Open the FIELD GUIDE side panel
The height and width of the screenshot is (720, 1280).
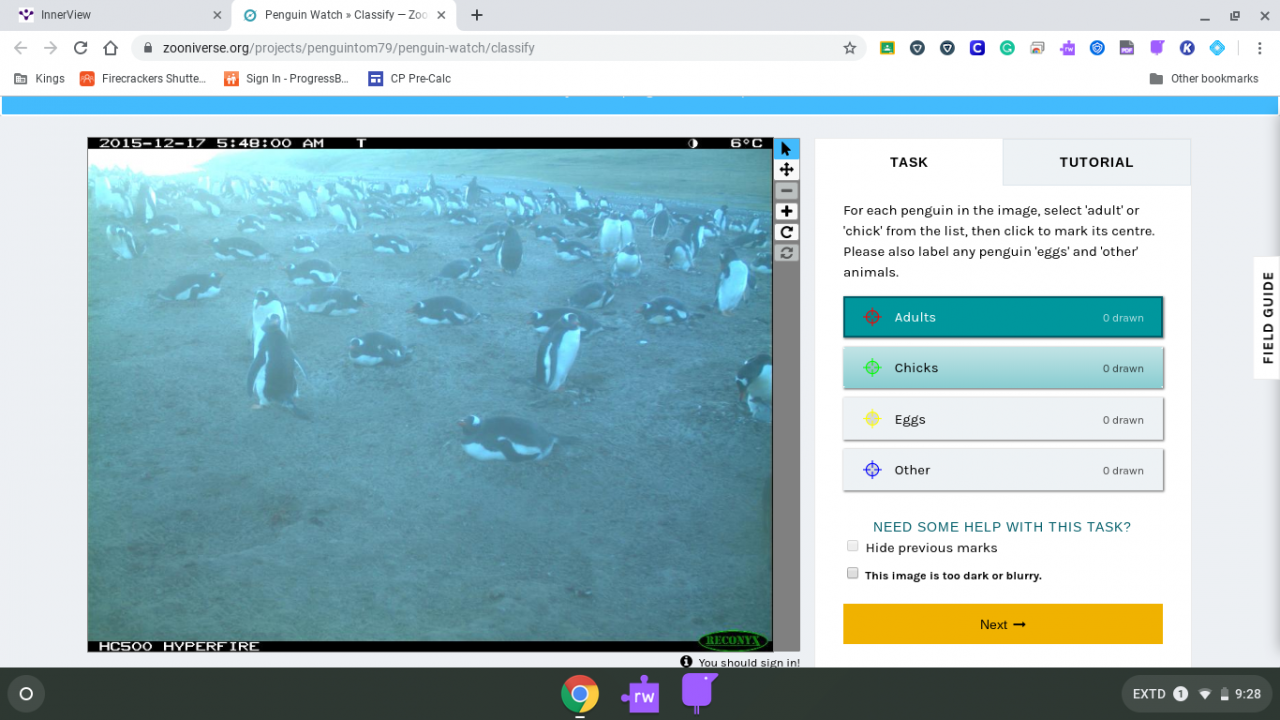click(x=1267, y=317)
